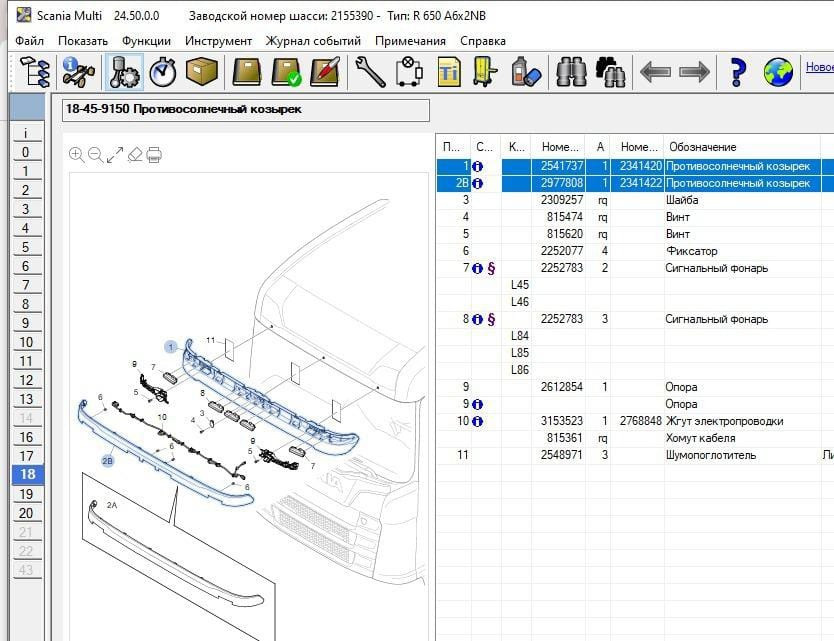Click the wrench tool icon in toolbar
Image resolution: width=834 pixels, height=641 pixels.
coord(370,72)
